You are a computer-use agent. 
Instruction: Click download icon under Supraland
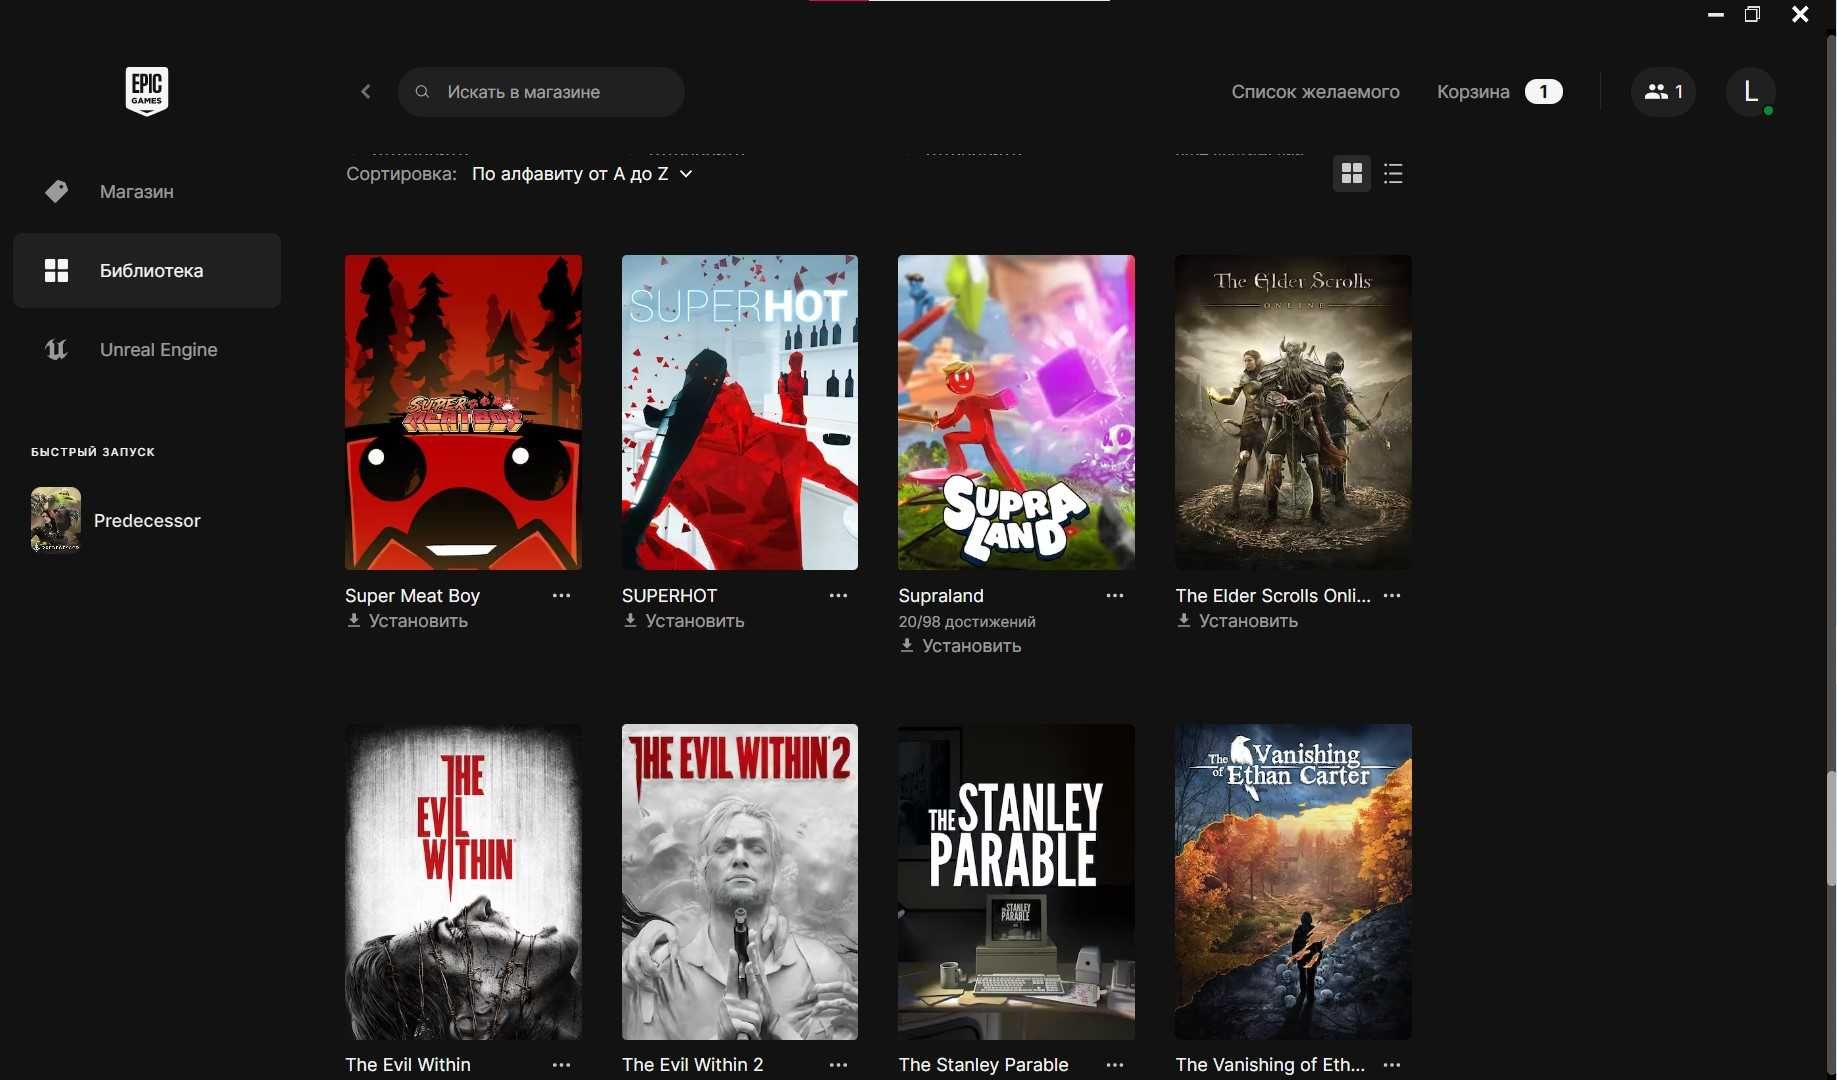(907, 646)
